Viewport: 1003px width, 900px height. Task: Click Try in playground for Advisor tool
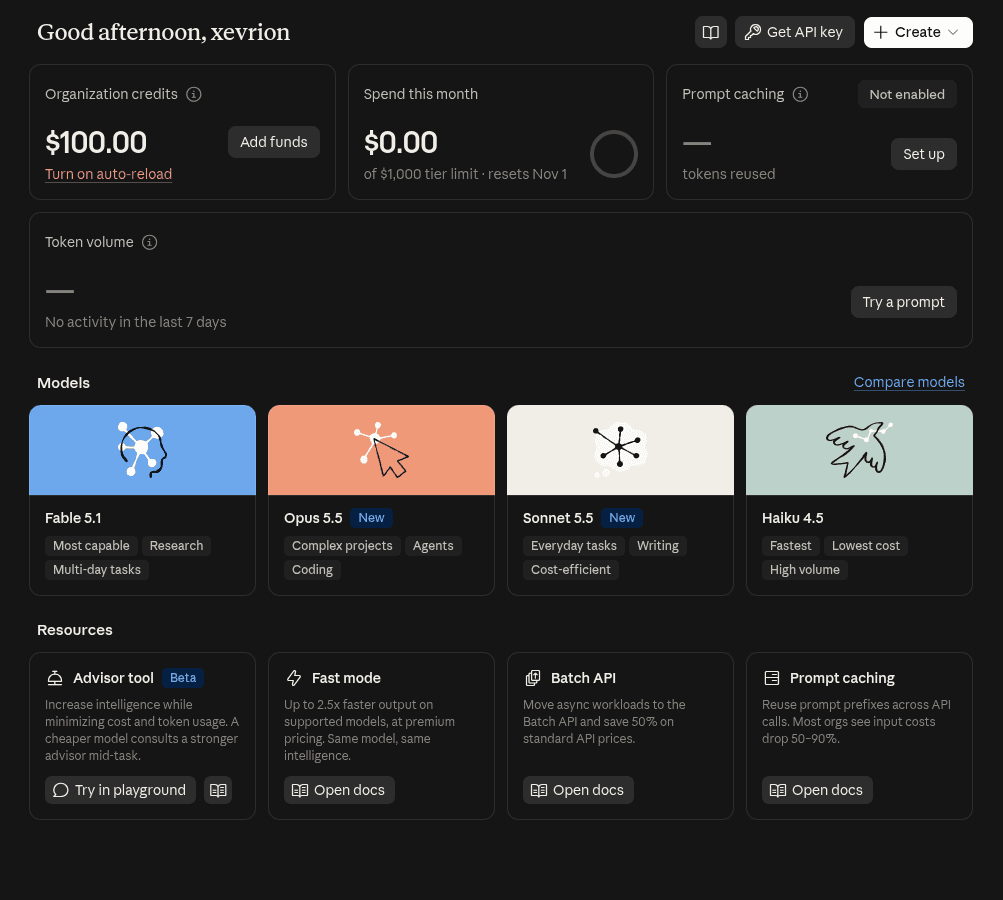[120, 790]
